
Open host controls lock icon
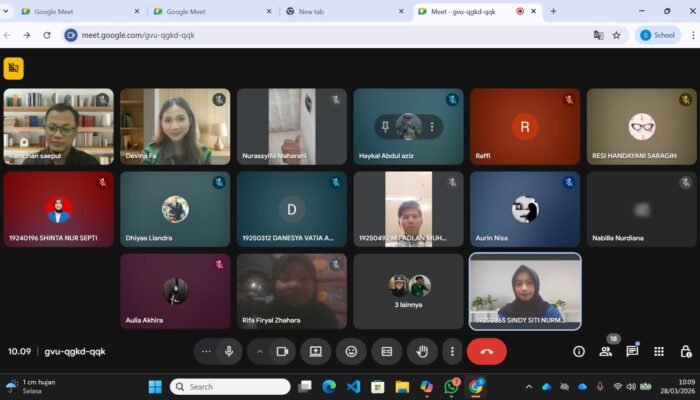686,351
